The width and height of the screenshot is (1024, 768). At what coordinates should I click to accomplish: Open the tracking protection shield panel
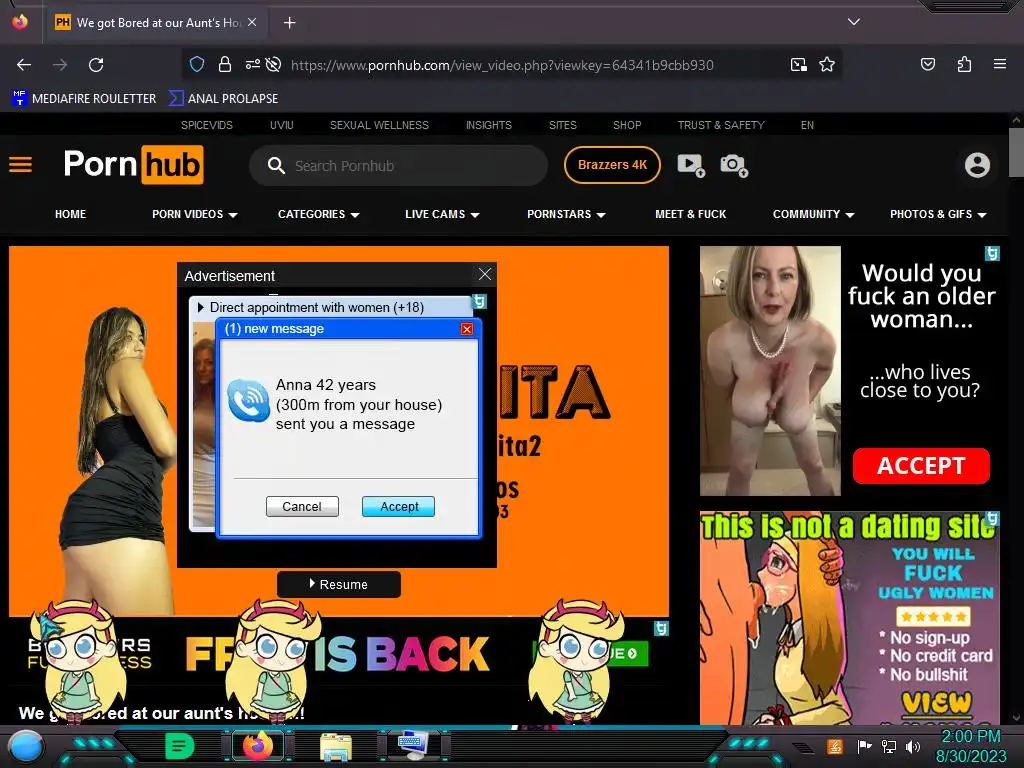197,64
